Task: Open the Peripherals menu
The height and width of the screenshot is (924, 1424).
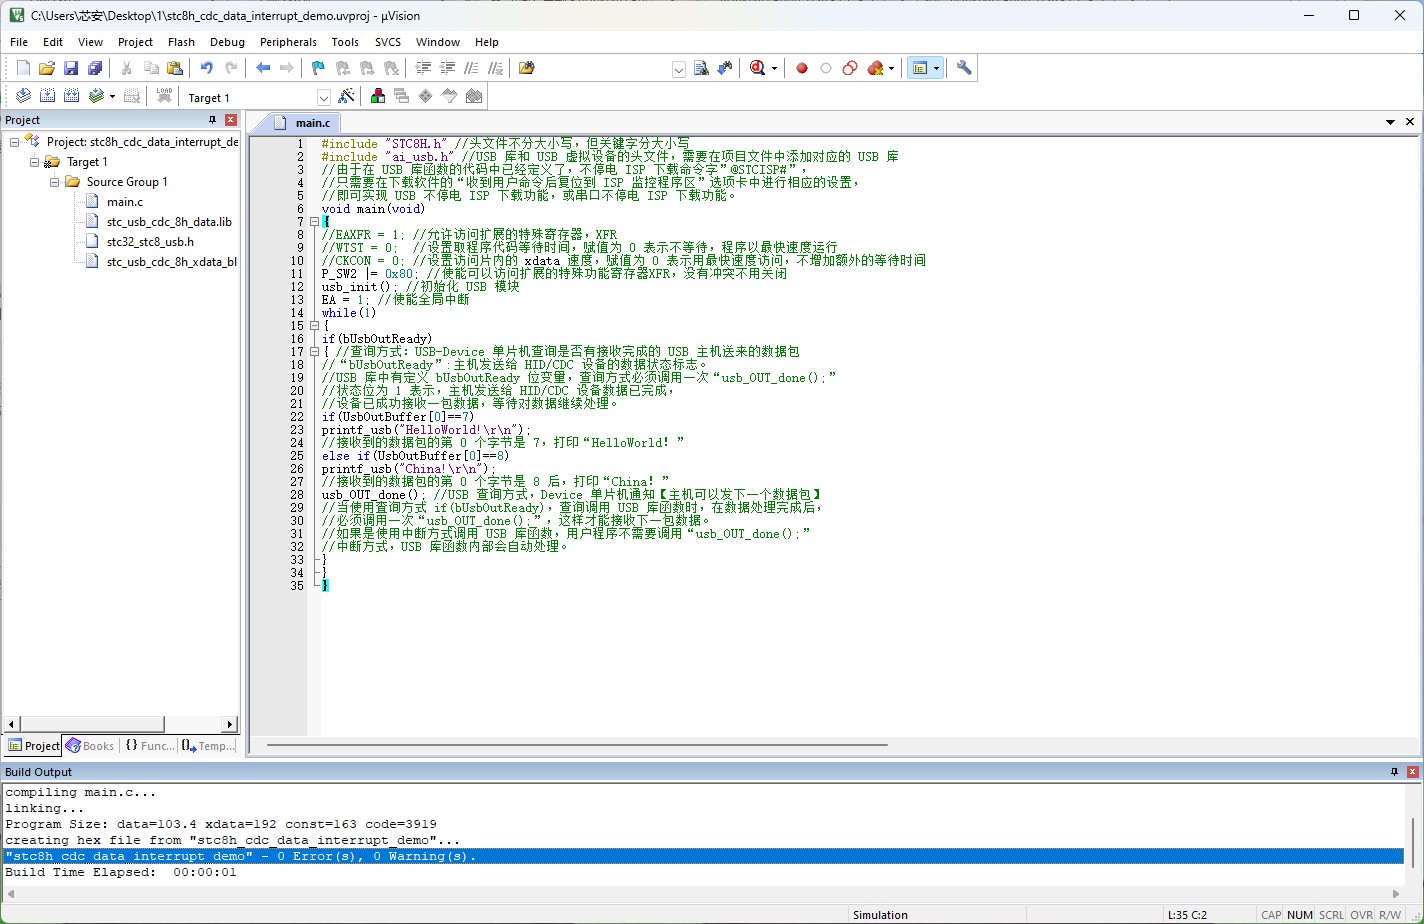Action: click(288, 42)
